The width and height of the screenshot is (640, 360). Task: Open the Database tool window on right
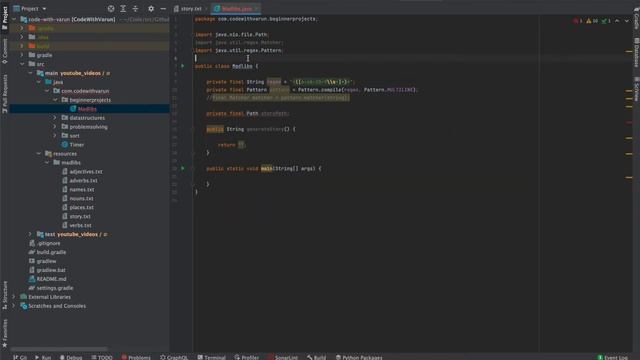[636, 52]
